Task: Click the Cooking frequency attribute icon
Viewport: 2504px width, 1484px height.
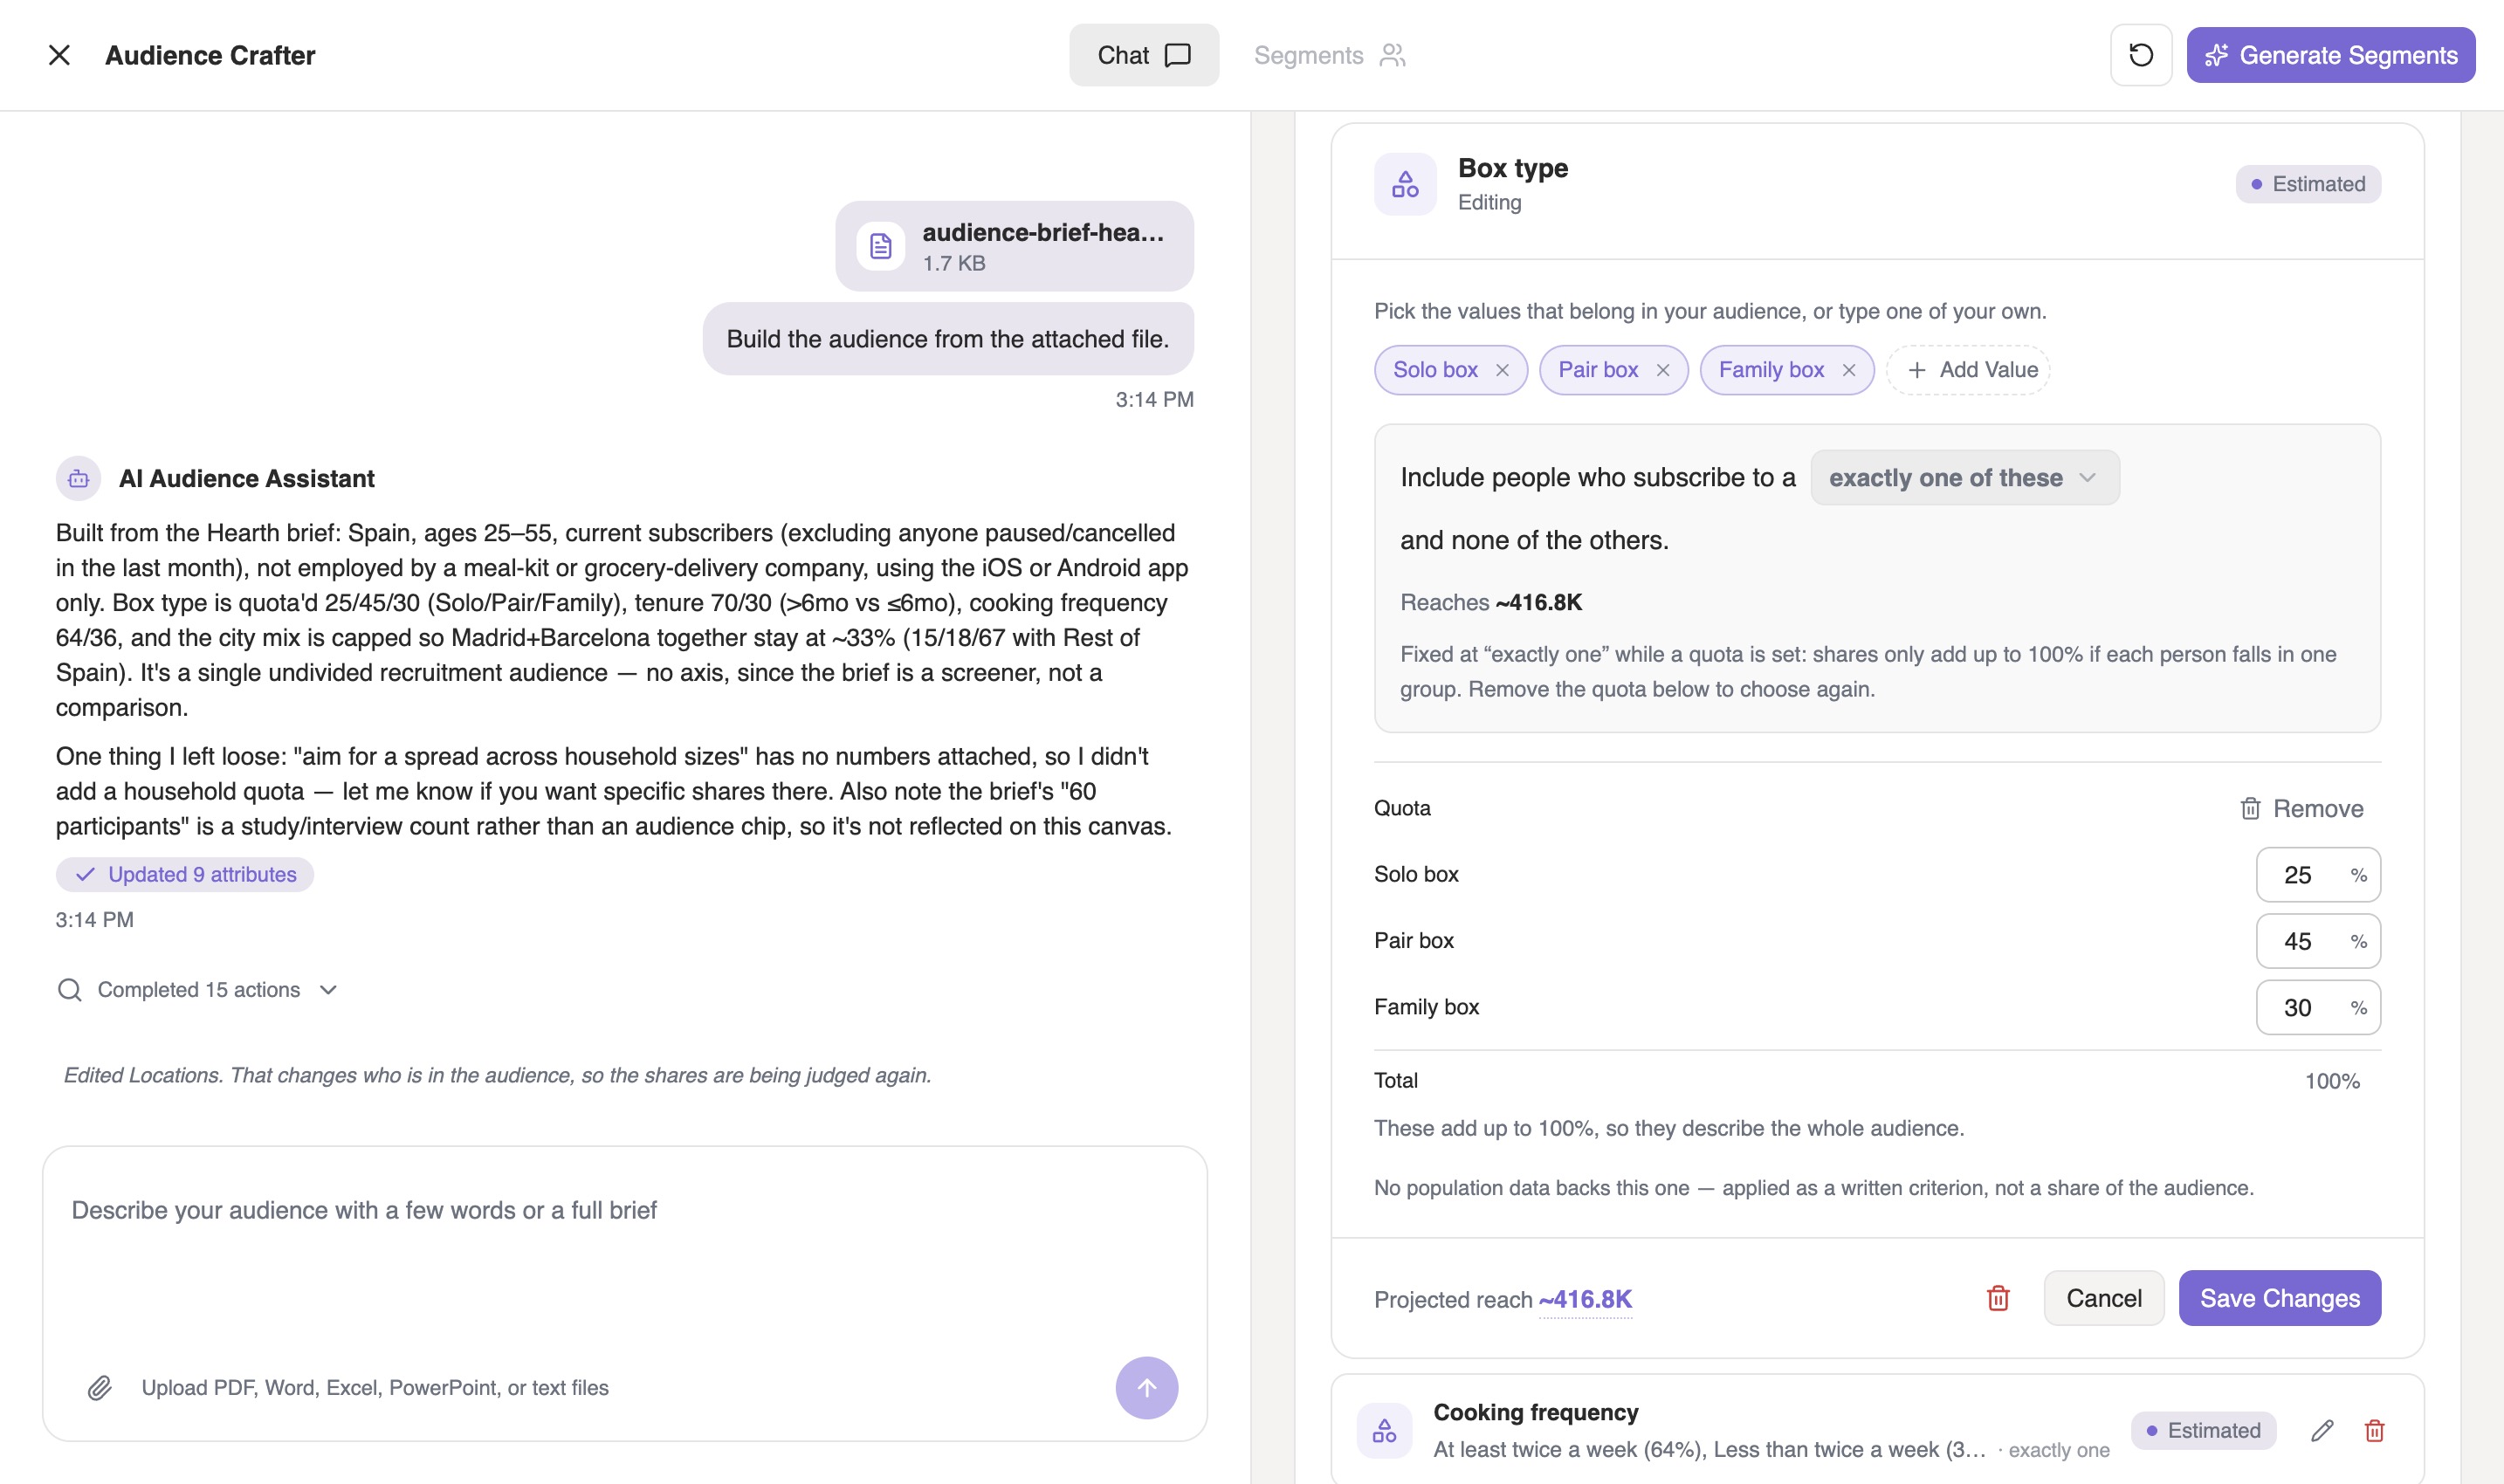Action: pyautogui.click(x=1384, y=1431)
